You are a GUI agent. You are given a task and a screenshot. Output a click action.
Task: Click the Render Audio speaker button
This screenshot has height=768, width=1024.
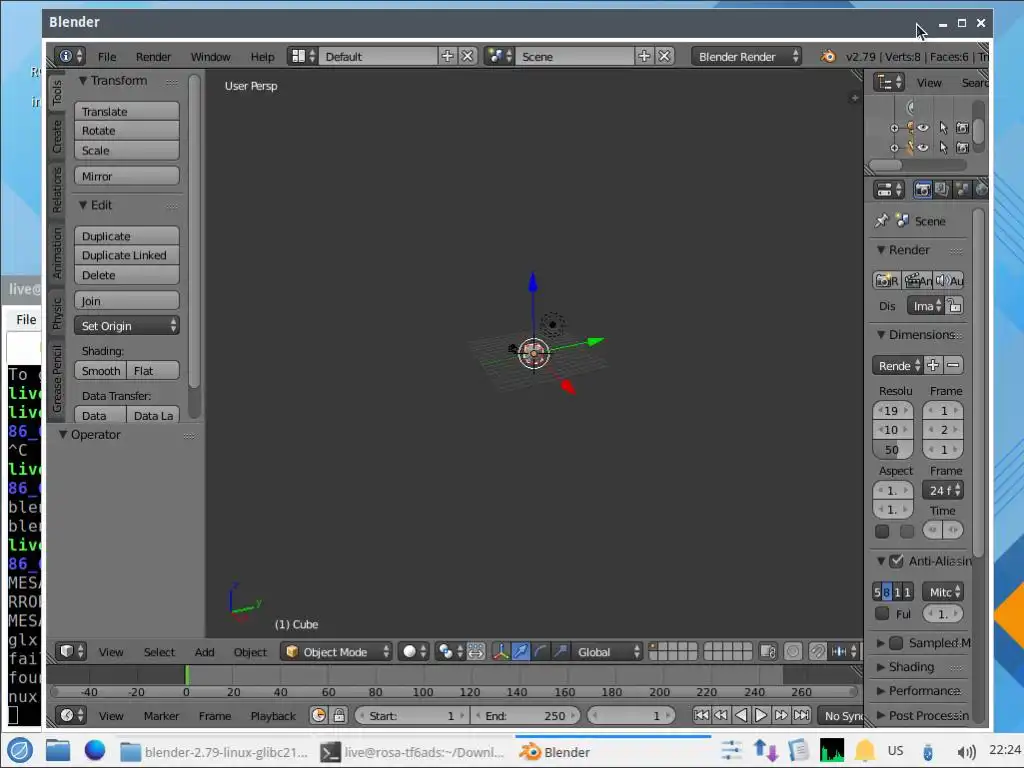click(948, 281)
